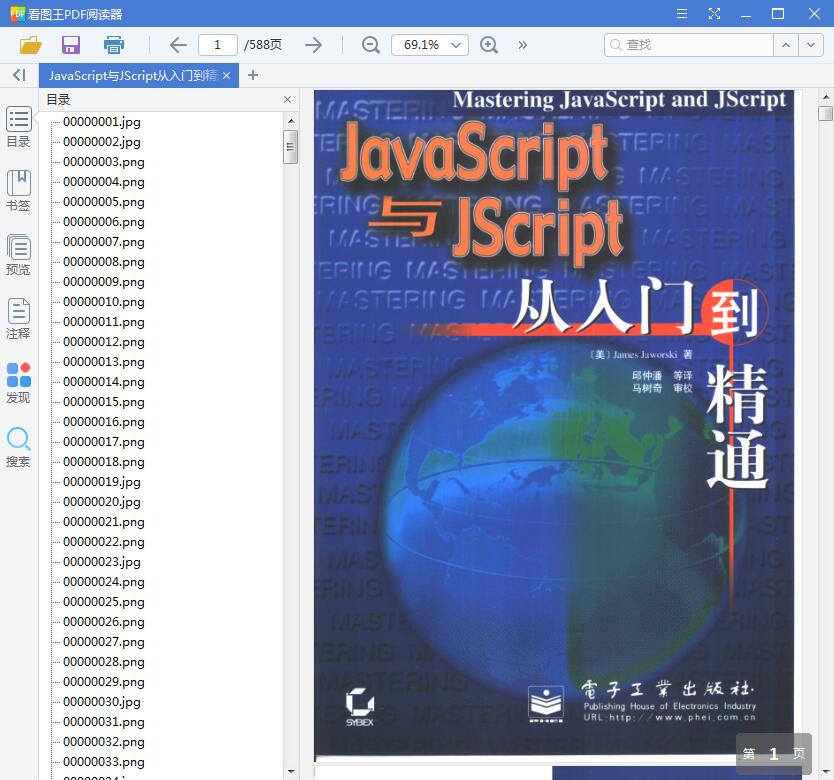
Task: Select 00000019.jpg in the contents tree
Action: click(102, 482)
